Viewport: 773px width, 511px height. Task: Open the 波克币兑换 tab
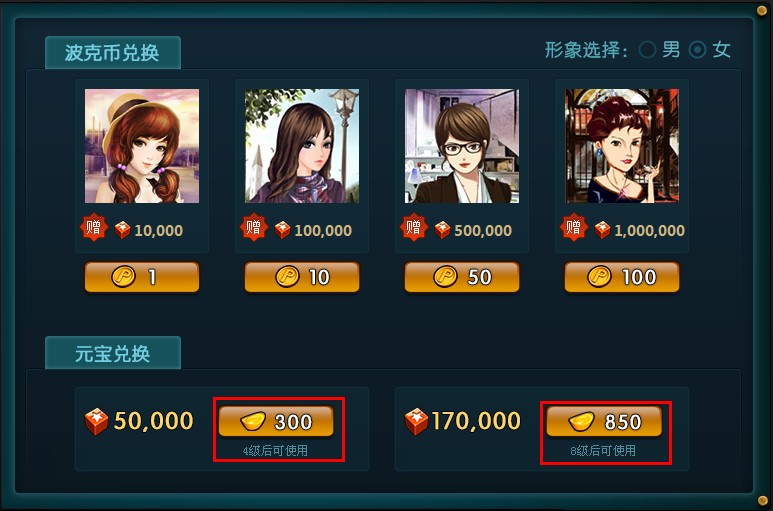pos(113,53)
